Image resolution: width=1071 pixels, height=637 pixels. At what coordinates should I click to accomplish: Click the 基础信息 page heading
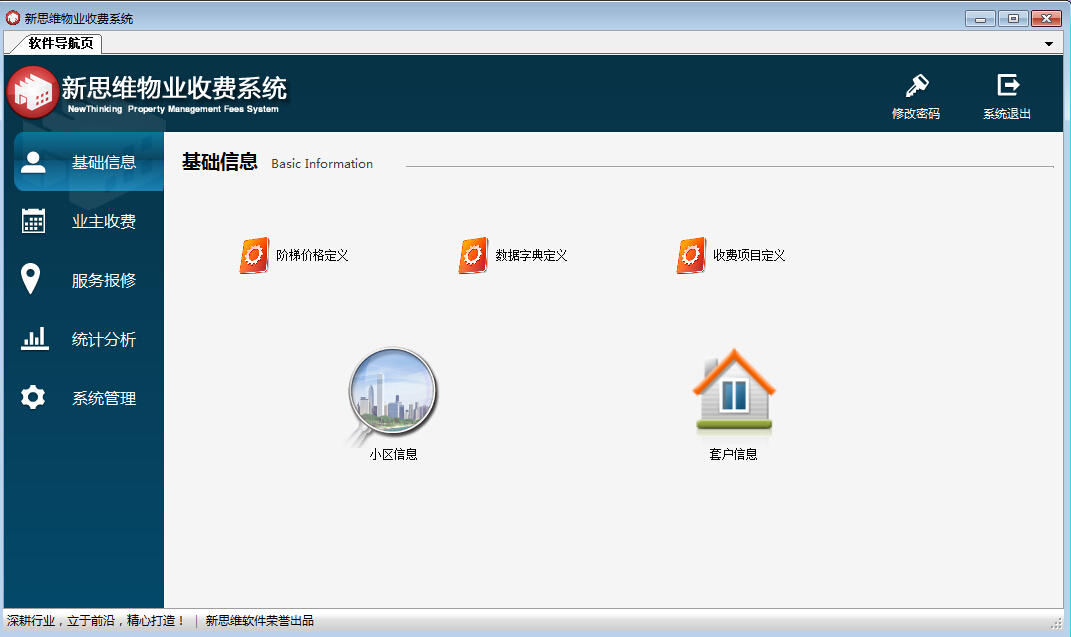coord(219,162)
